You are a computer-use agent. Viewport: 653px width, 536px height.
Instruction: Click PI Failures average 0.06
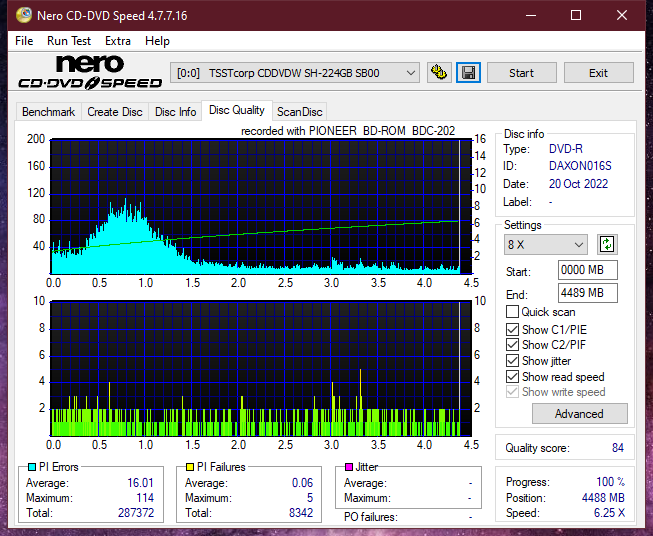(x=302, y=483)
